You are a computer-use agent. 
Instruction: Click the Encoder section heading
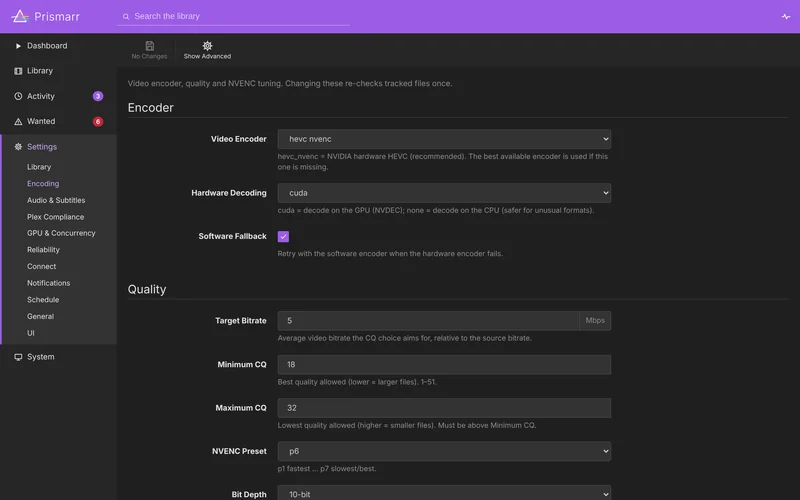point(151,108)
